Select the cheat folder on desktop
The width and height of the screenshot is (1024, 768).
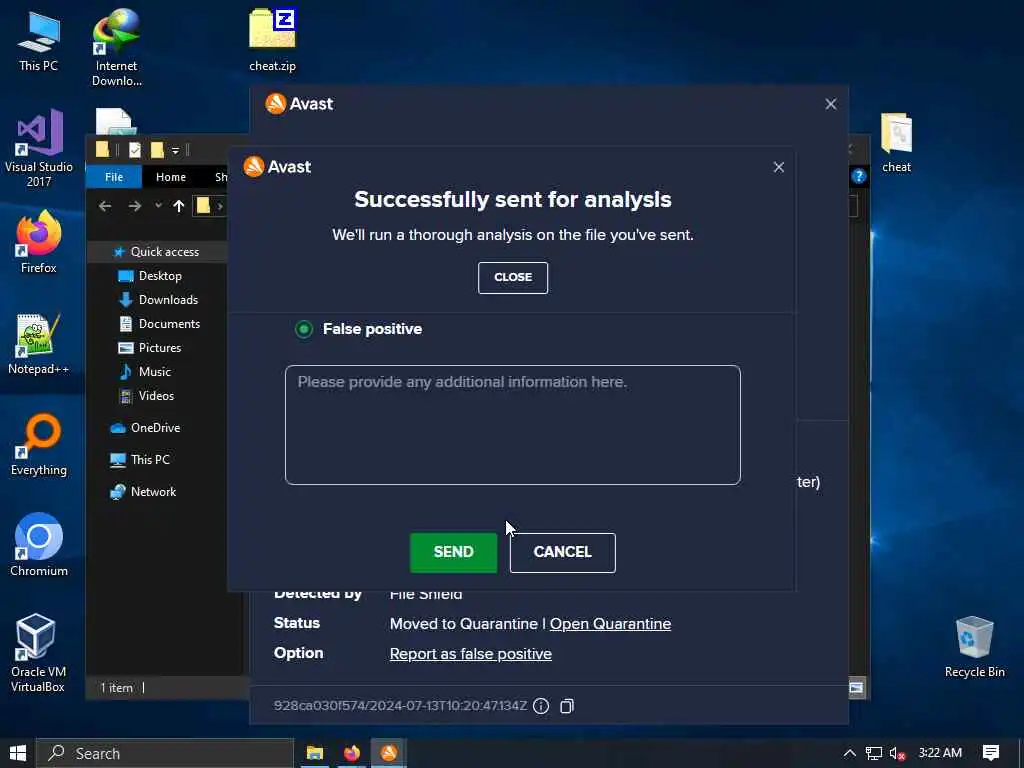896,142
